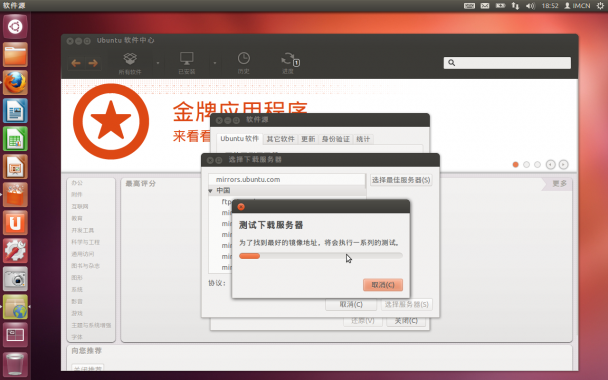
Task: Click the 选择最佳服务器(S) button
Action: pyautogui.click(x=401, y=180)
